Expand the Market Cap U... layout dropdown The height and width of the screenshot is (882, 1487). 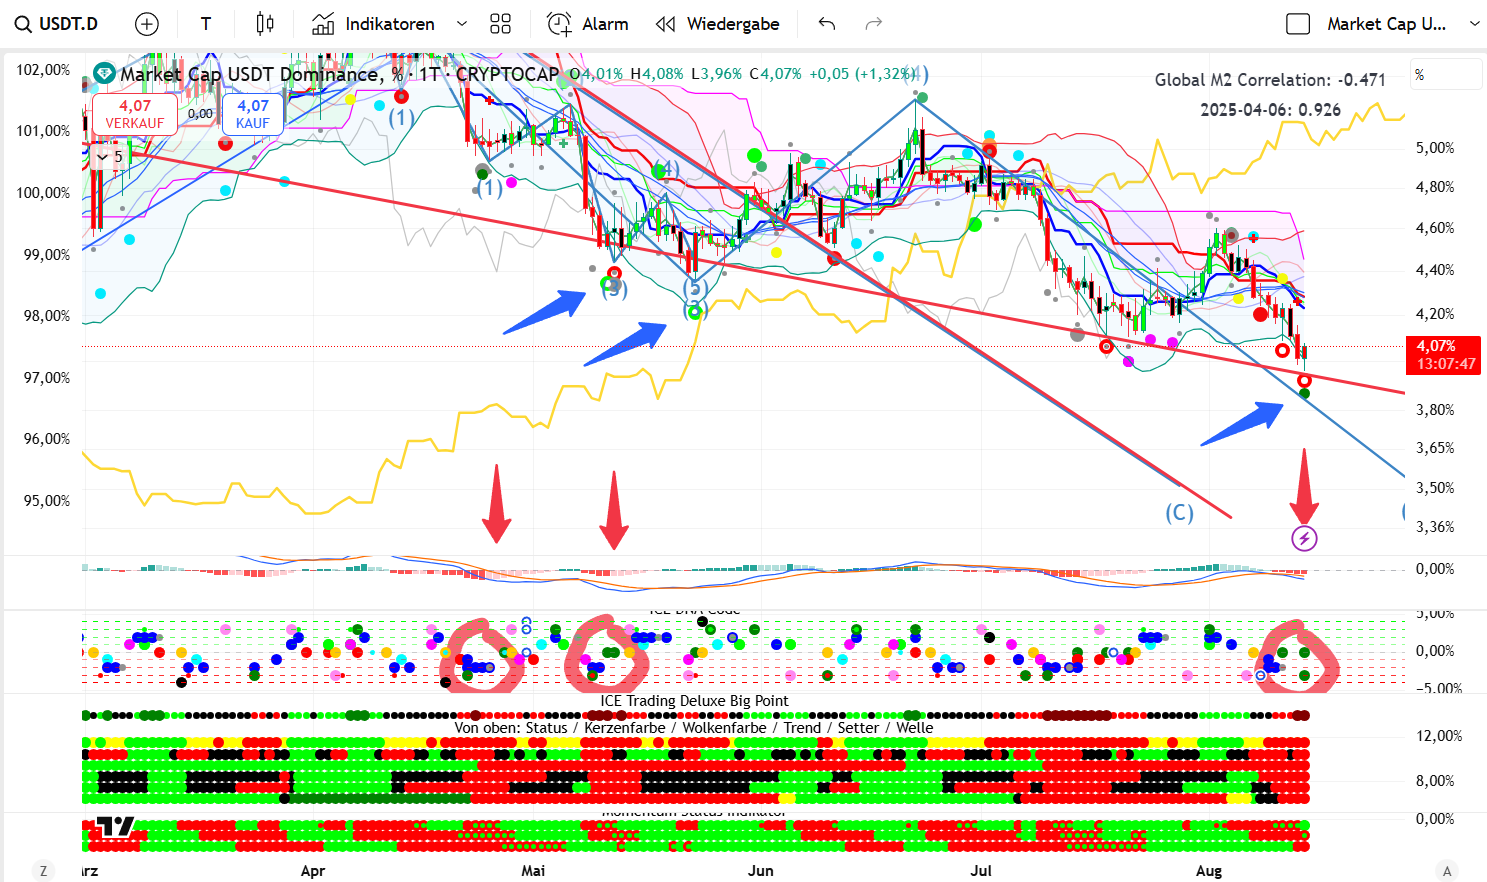coord(1474,24)
